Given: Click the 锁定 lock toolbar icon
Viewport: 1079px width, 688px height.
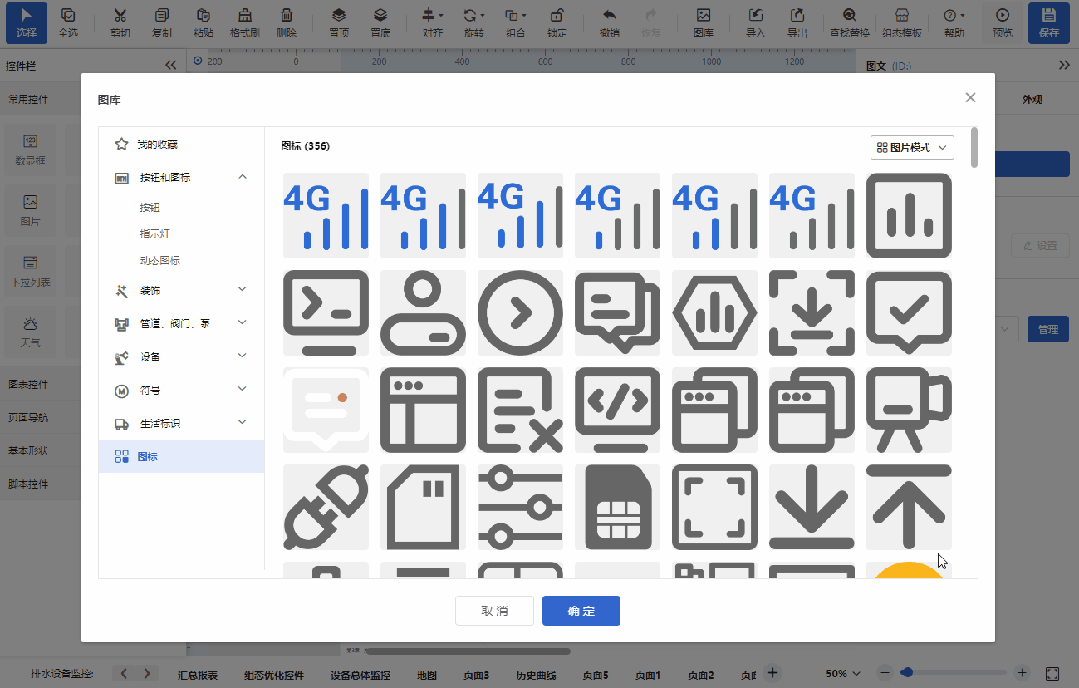Looking at the screenshot, I should [x=557, y=22].
